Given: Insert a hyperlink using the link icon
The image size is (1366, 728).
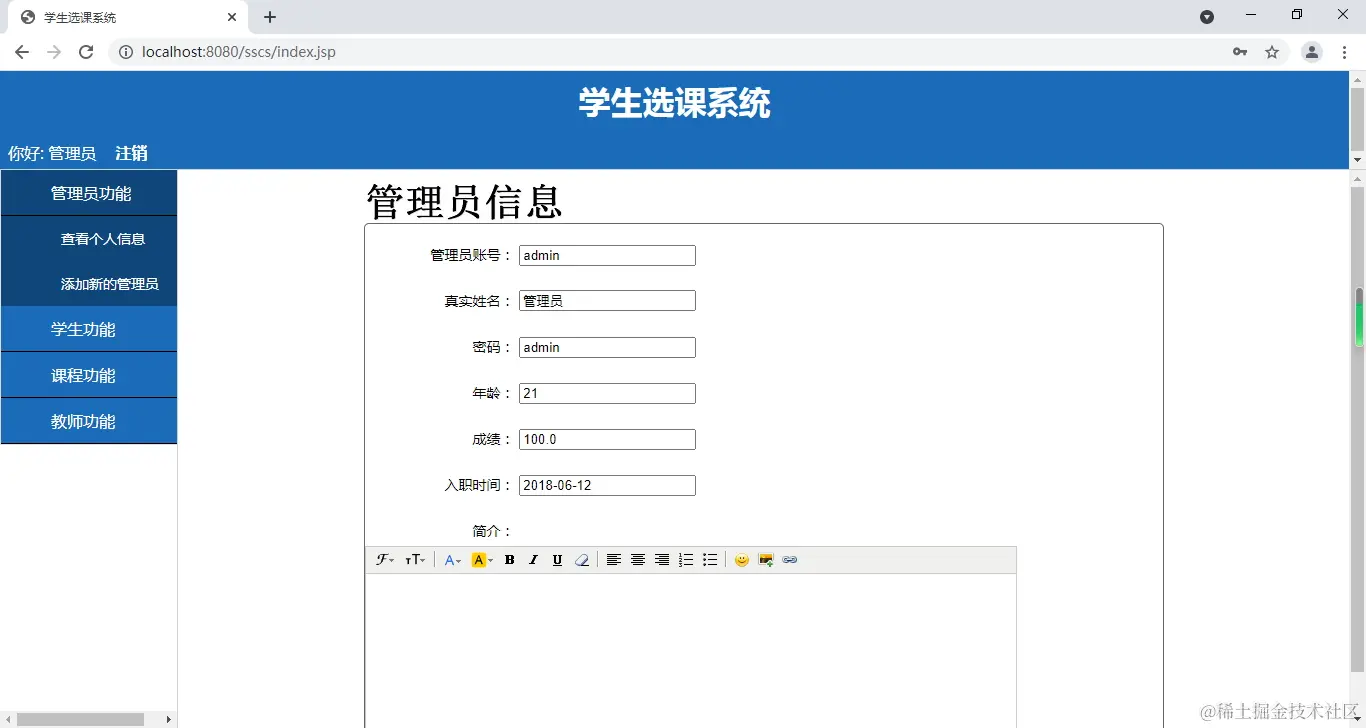Looking at the screenshot, I should (x=790, y=559).
